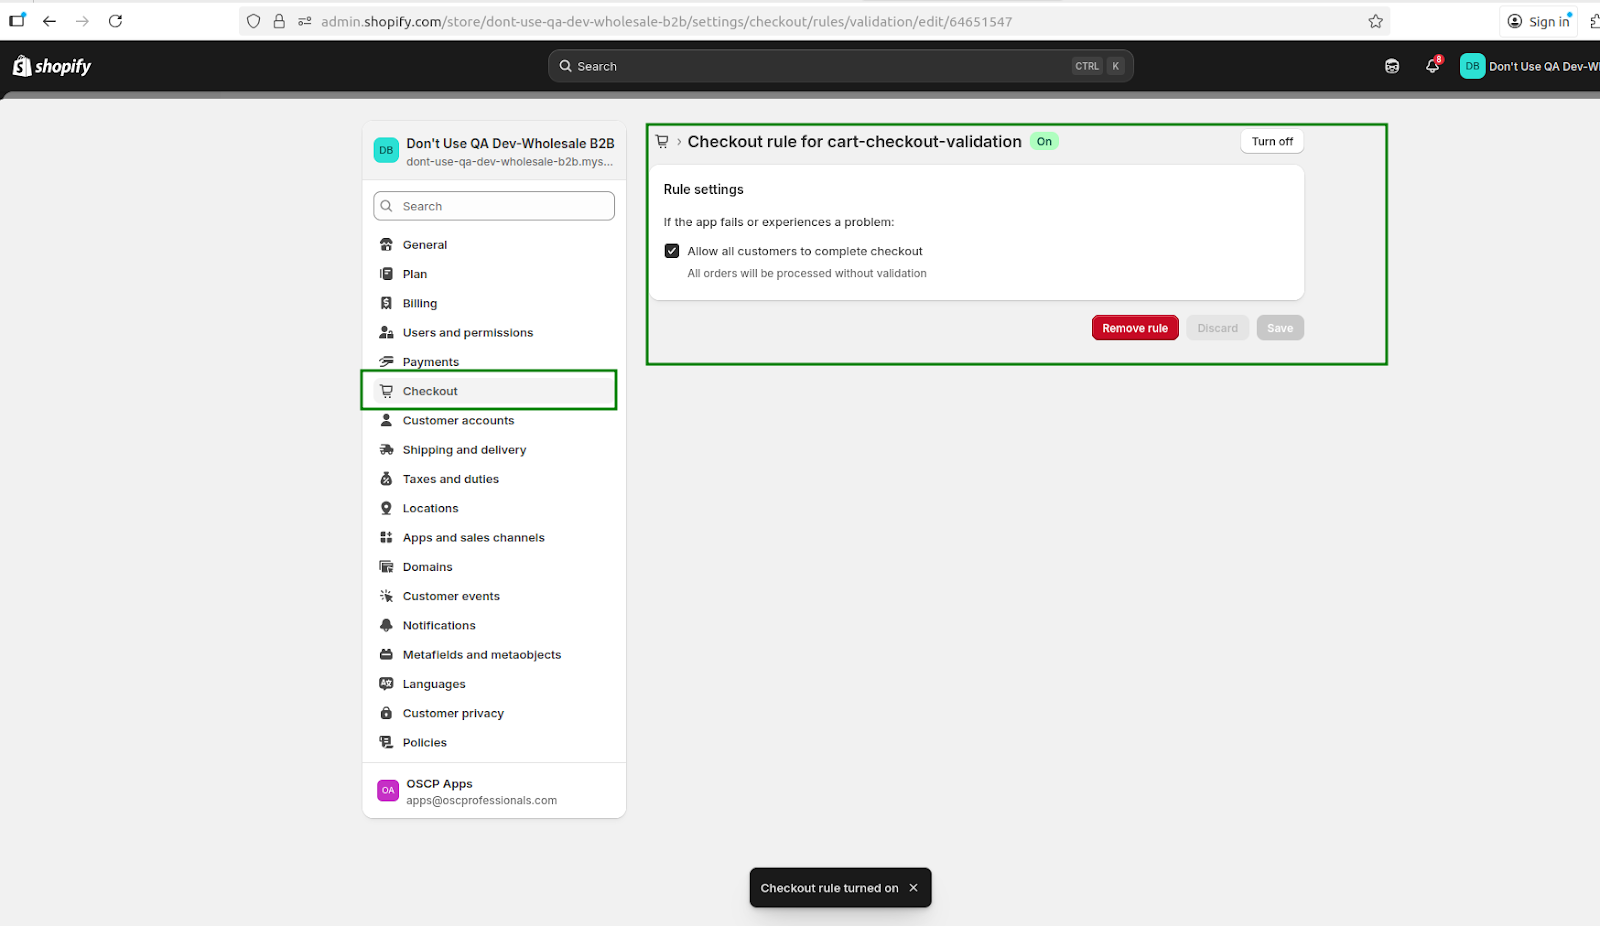Focus the top Shopify admin search bar
Viewport: 1600px width, 926px height.
[x=840, y=66]
